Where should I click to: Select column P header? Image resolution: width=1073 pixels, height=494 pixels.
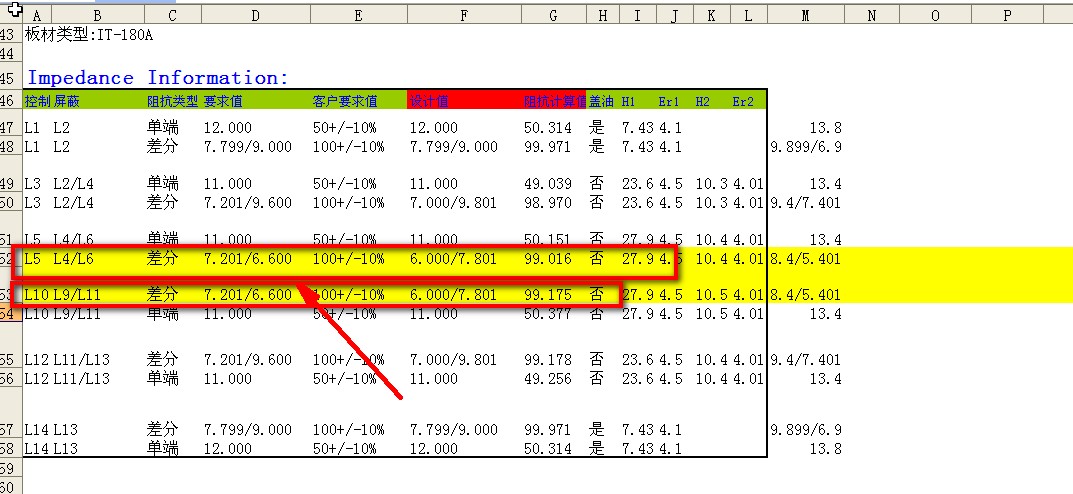pos(1007,16)
